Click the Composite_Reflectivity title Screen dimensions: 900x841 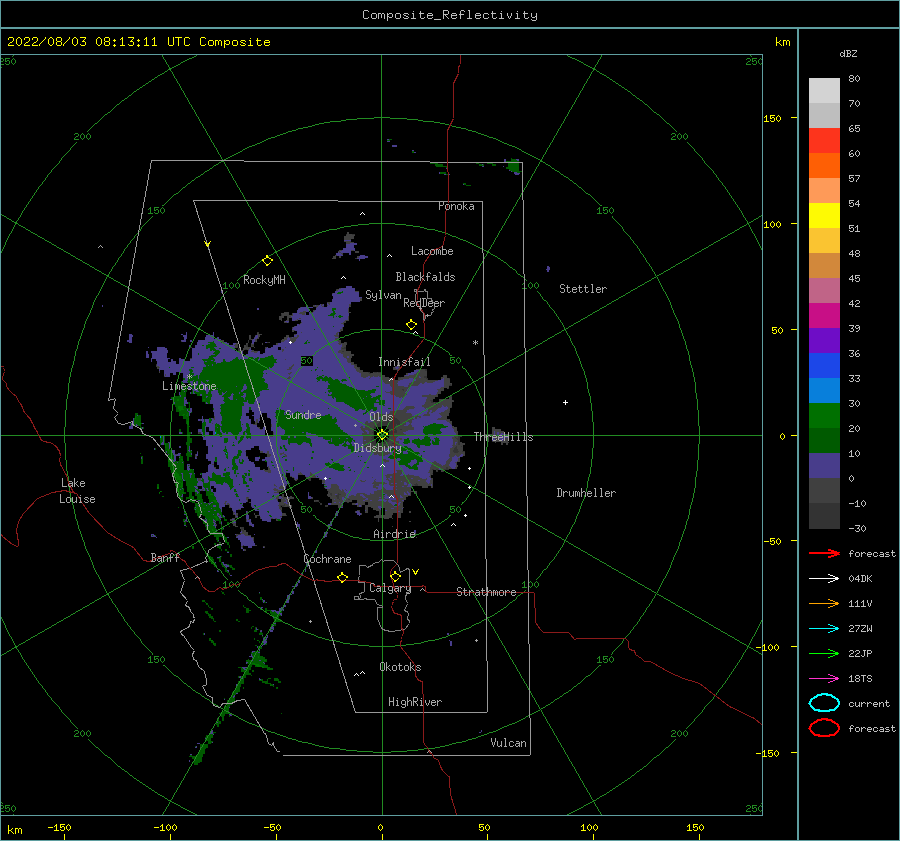pyautogui.click(x=450, y=15)
